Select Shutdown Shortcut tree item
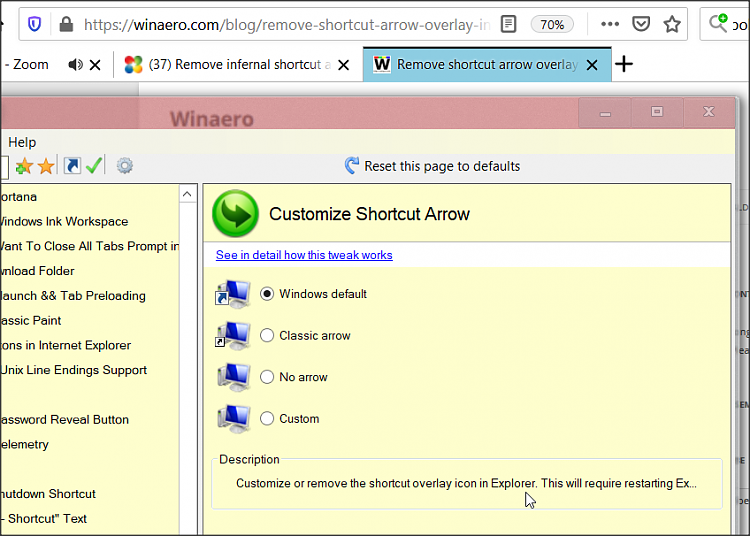This screenshot has height=536, width=750. 48,494
